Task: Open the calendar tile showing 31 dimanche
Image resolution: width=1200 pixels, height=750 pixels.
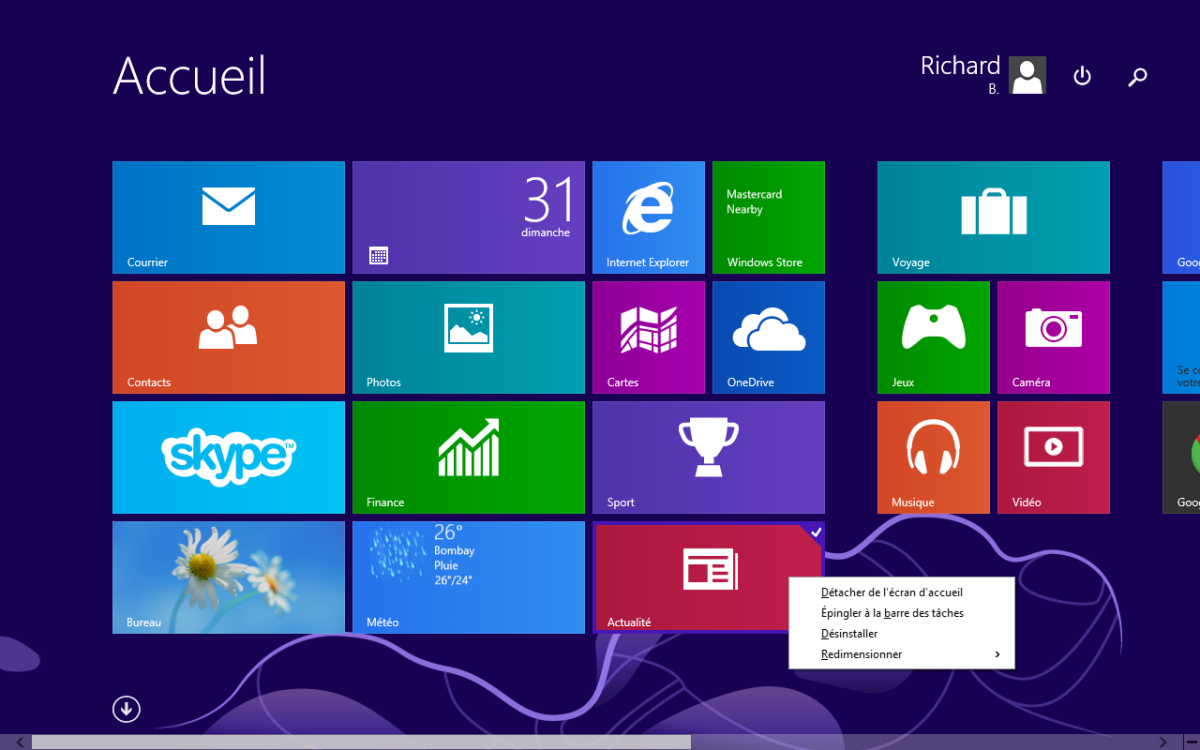Action: [469, 217]
